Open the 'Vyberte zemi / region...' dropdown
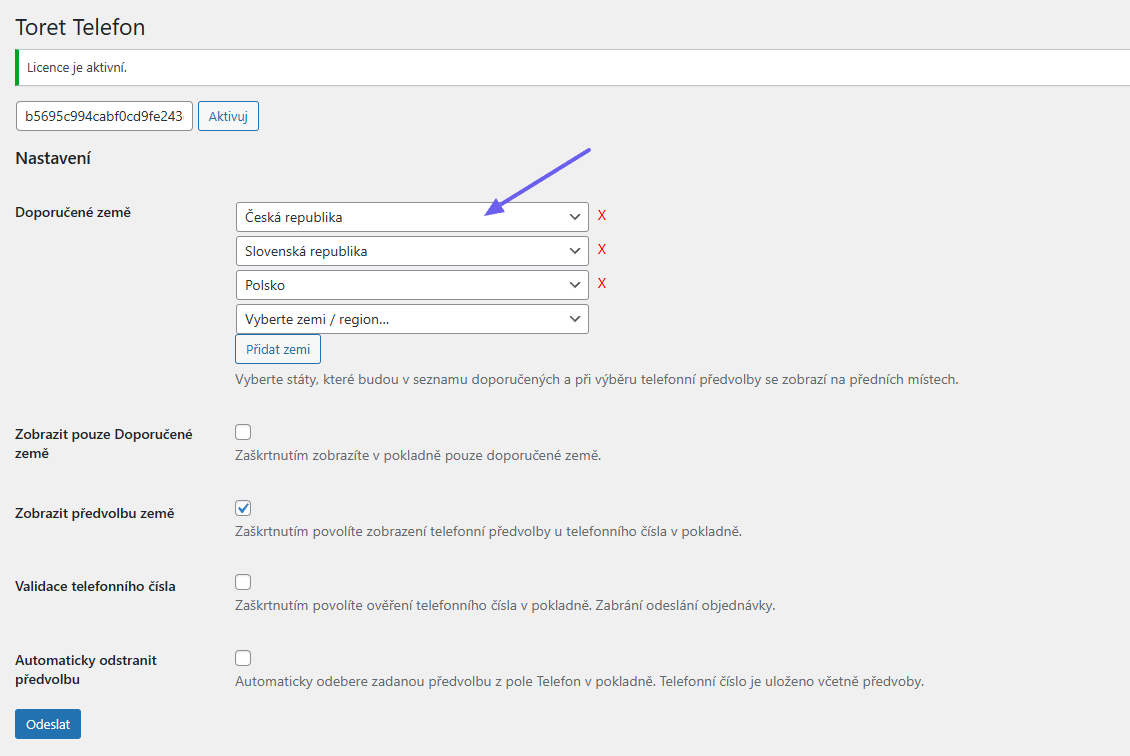1130x756 pixels. tap(412, 319)
